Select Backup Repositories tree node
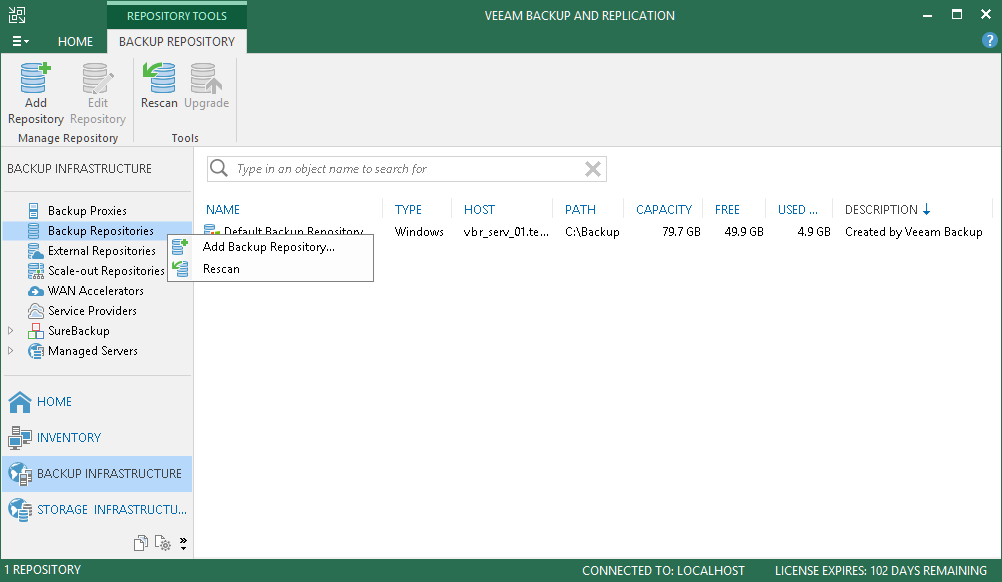The height and width of the screenshot is (582, 1002). [100, 231]
